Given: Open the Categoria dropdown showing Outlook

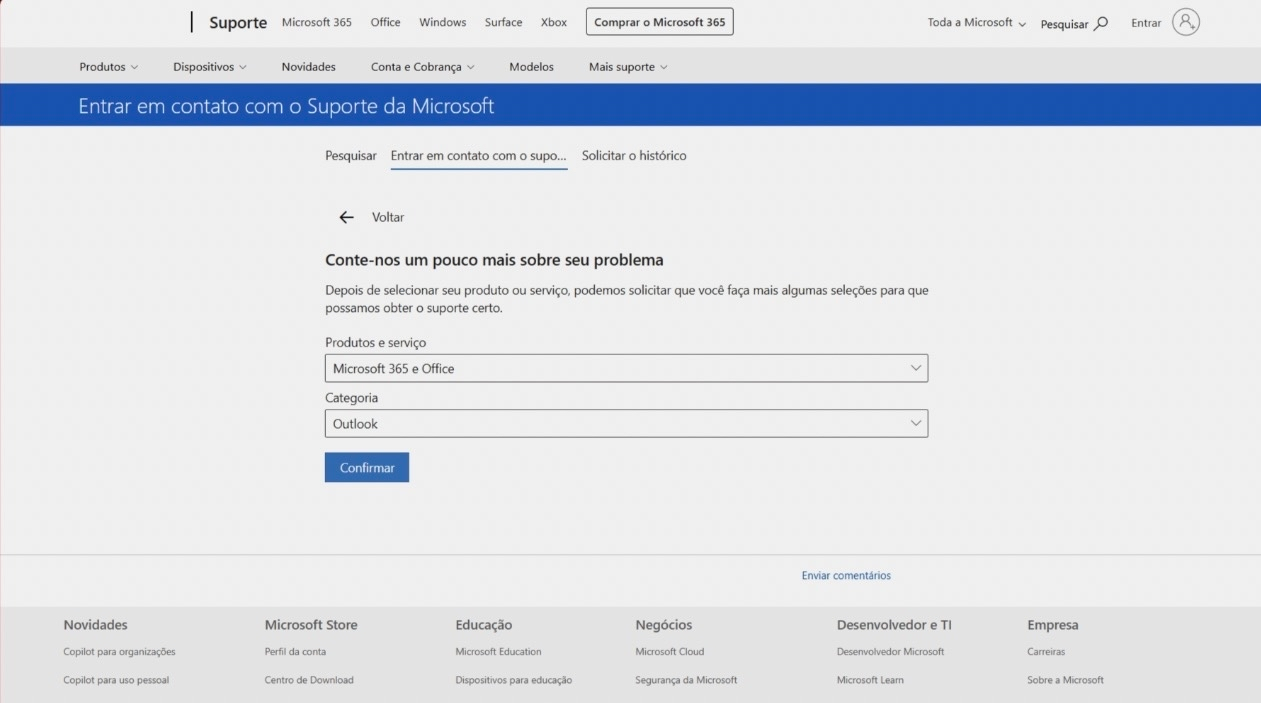Looking at the screenshot, I should 626,423.
